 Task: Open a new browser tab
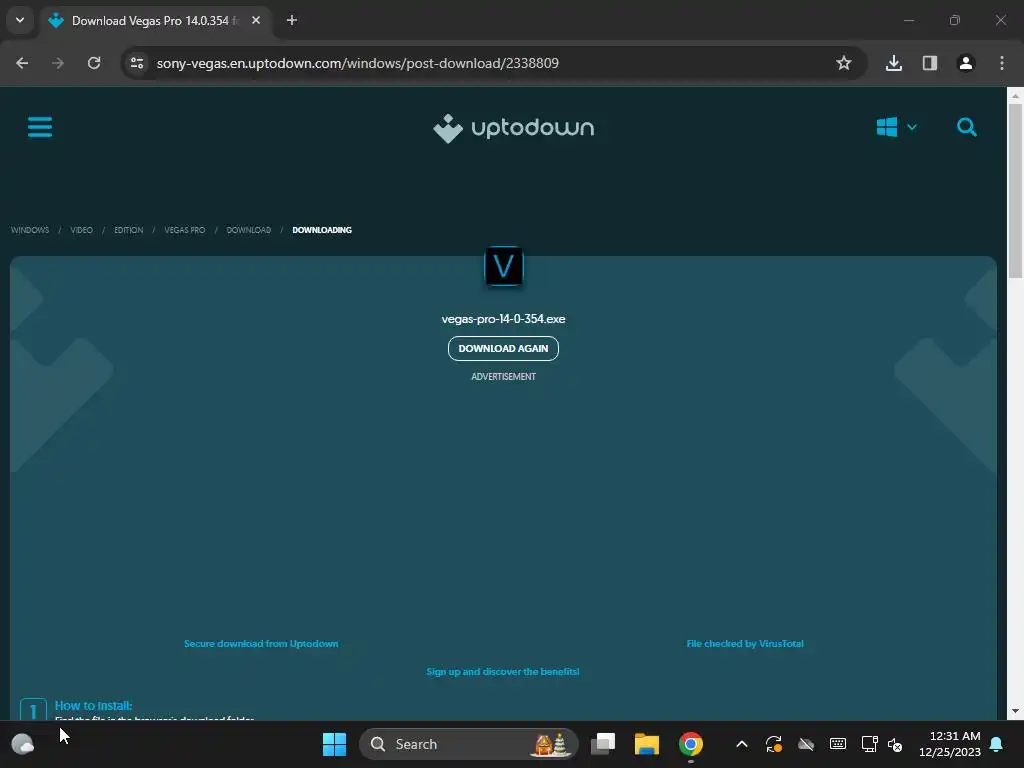[292, 20]
